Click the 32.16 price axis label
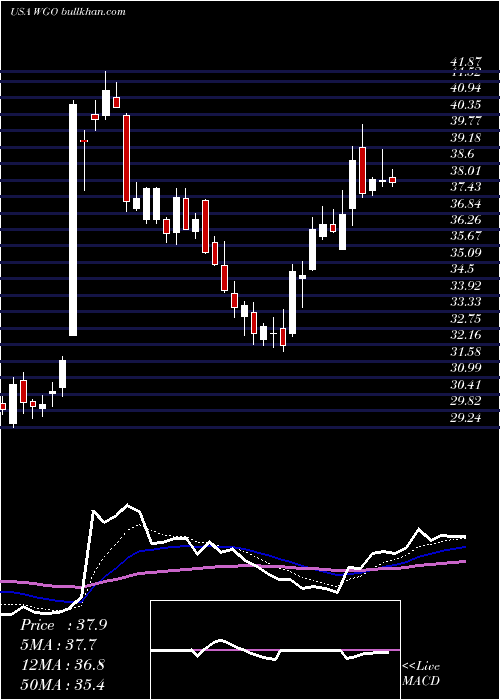 466,335
